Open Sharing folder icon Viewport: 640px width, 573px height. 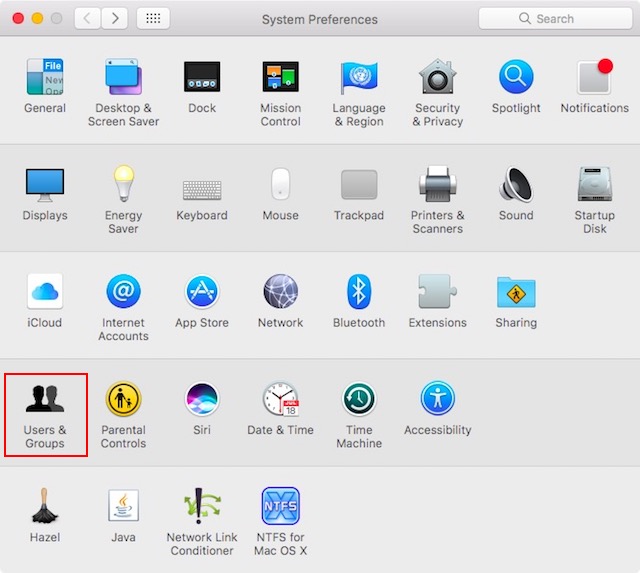(516, 292)
